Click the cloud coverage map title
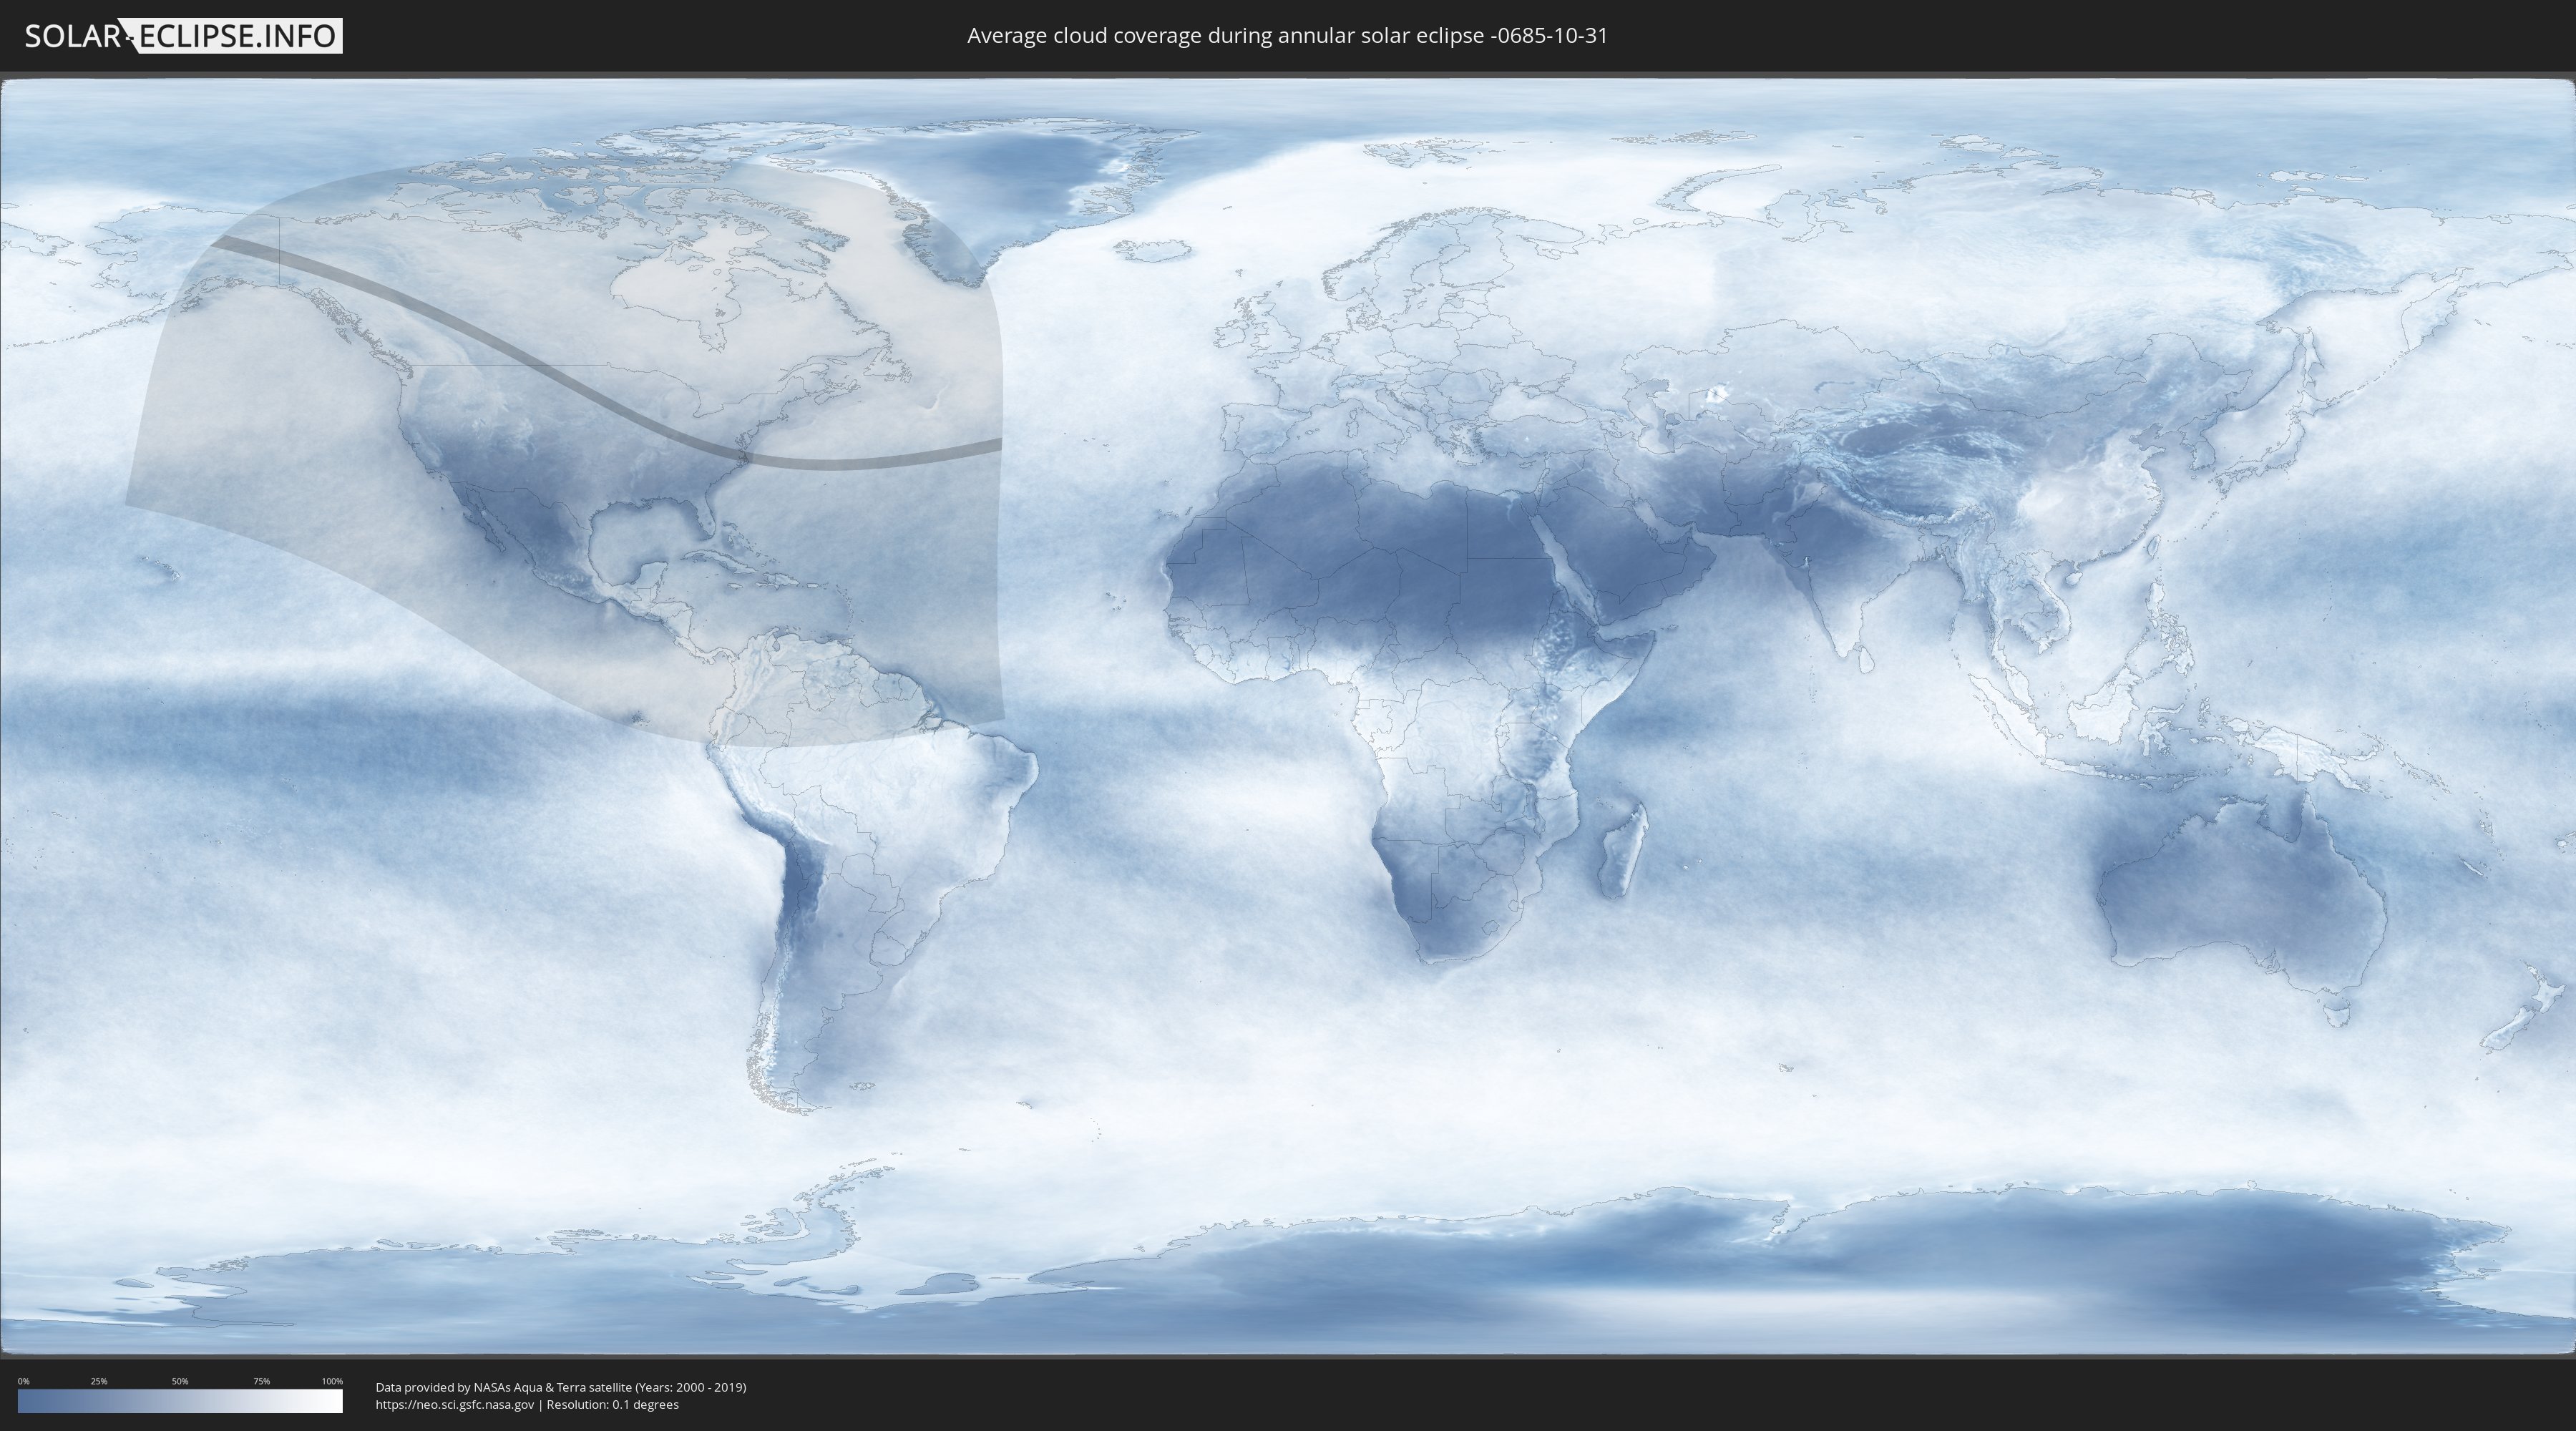The width and height of the screenshot is (2576, 1431). click(x=1287, y=36)
